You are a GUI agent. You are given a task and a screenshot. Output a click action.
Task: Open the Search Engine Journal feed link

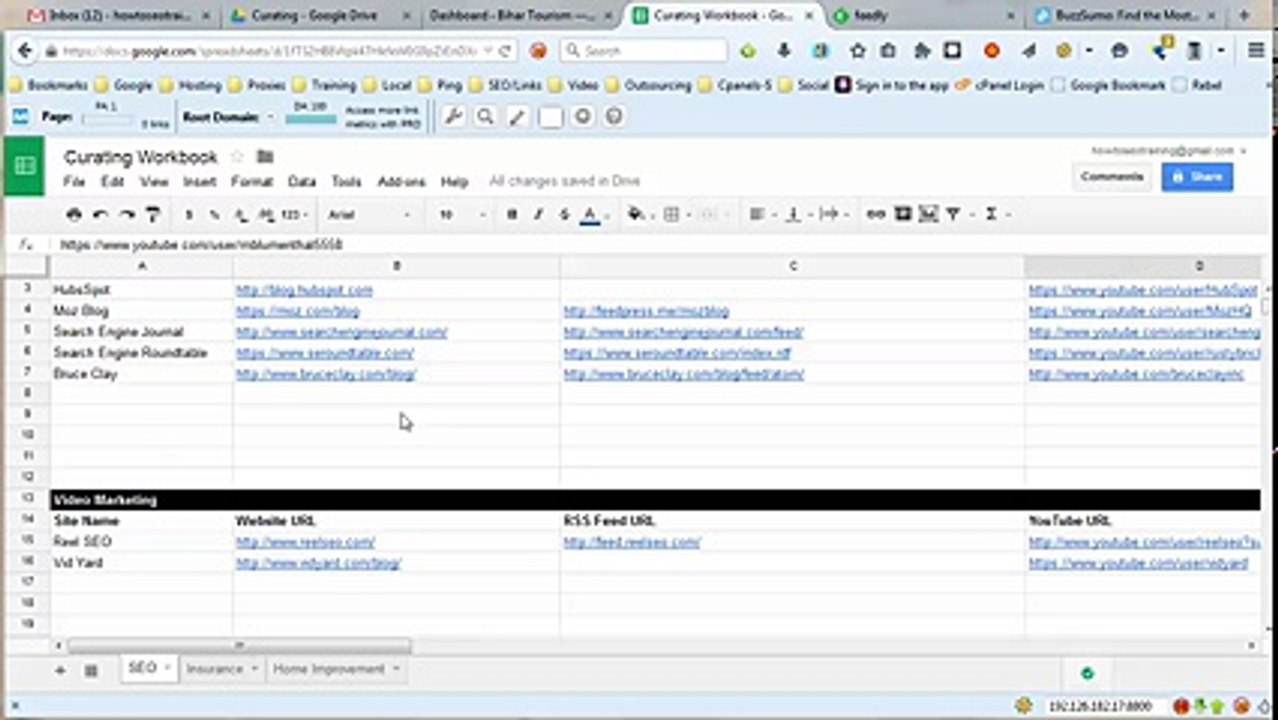(683, 332)
